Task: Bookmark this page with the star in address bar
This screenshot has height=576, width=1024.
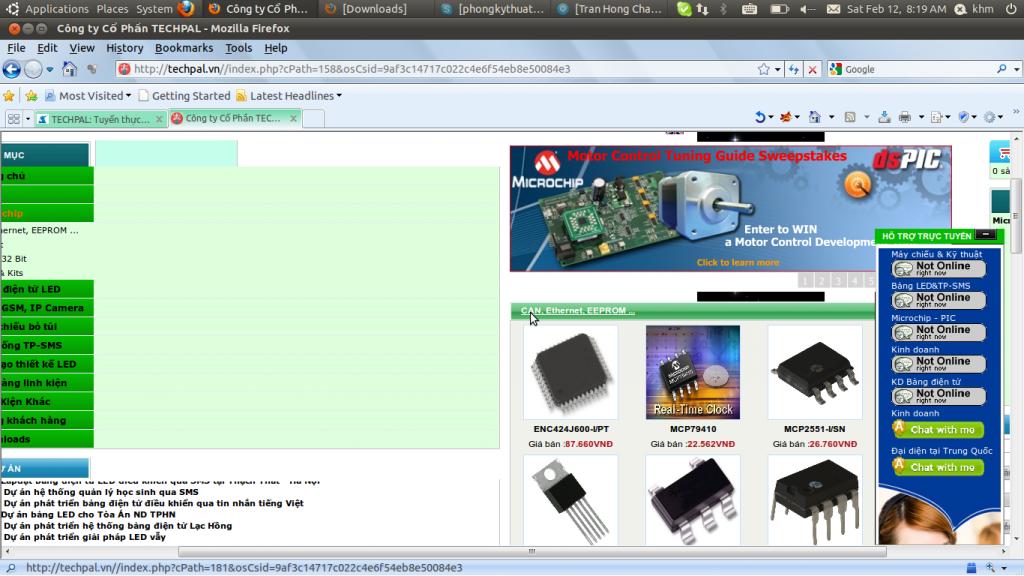Action: (x=763, y=69)
